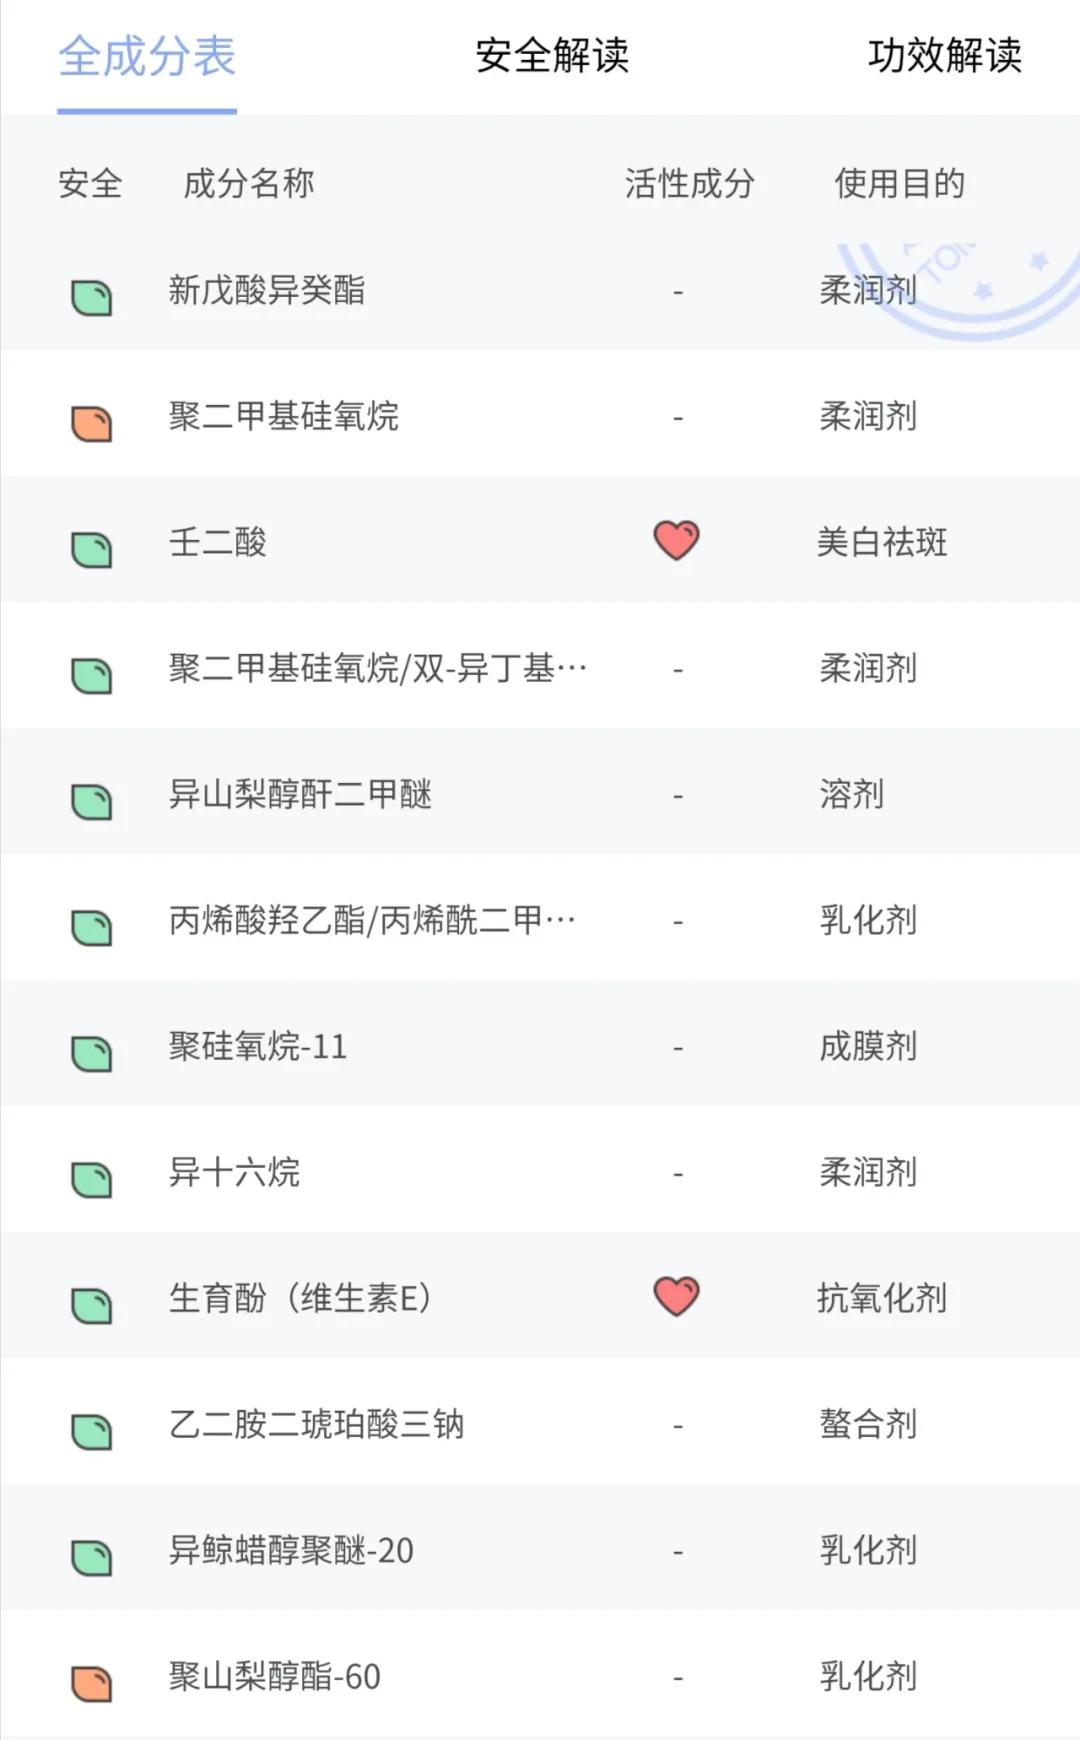Image resolution: width=1080 pixels, height=1740 pixels.
Task: Tap green leaf beside 异鲸蜡醇聚醚-20
Action: [91, 1557]
